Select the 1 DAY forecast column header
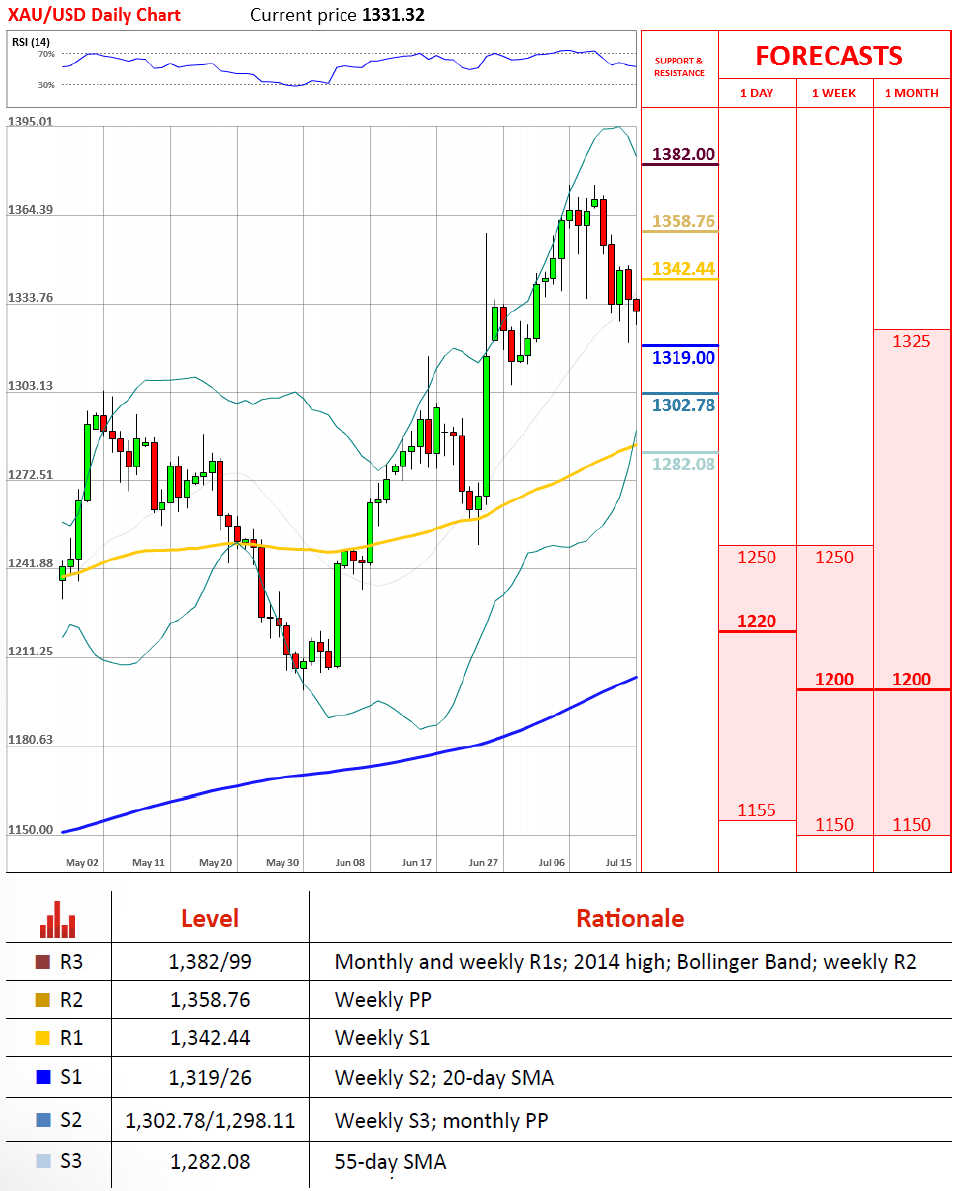Viewport: 964px width, 1191px height. (x=757, y=93)
